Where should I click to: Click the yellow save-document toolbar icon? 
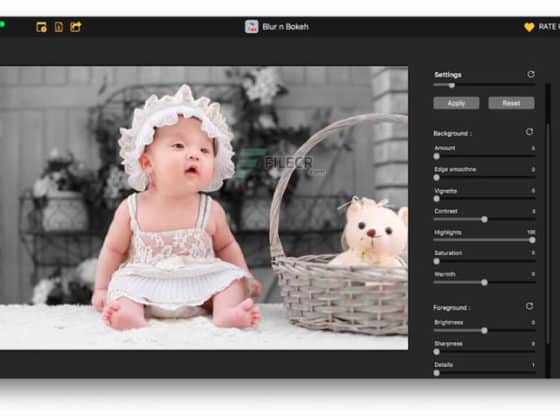click(x=59, y=27)
